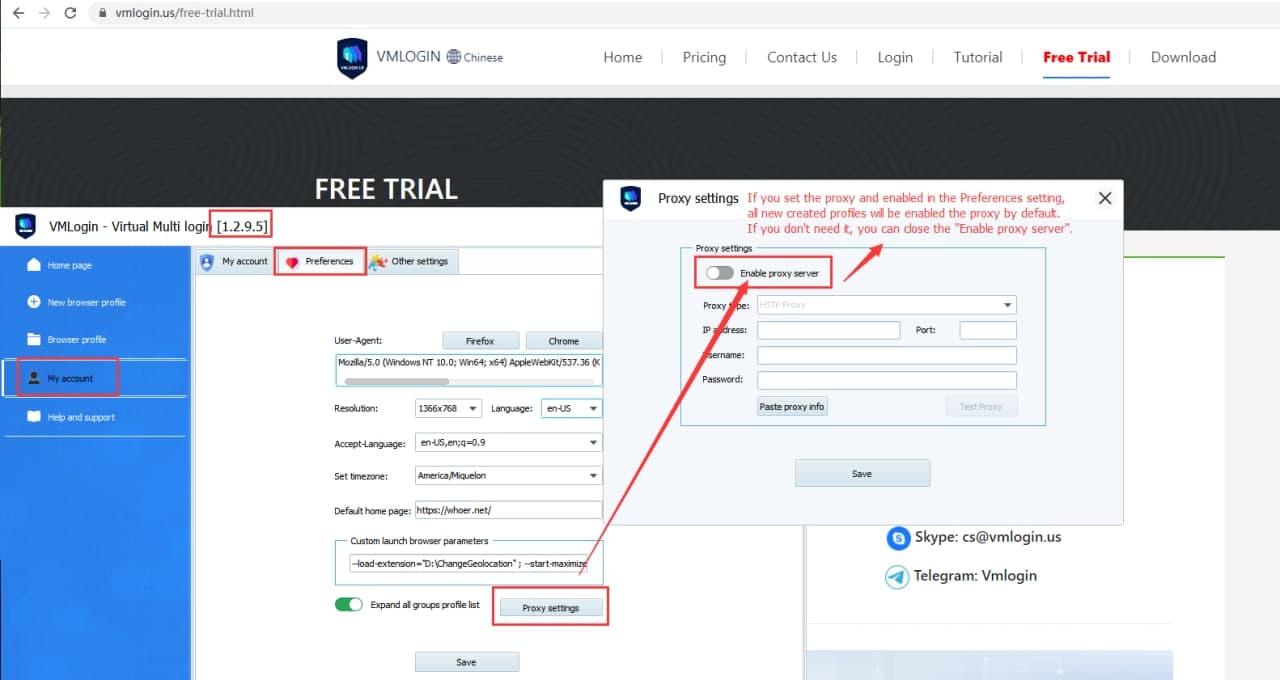
Task: Open the Pricing menu item
Action: [704, 57]
